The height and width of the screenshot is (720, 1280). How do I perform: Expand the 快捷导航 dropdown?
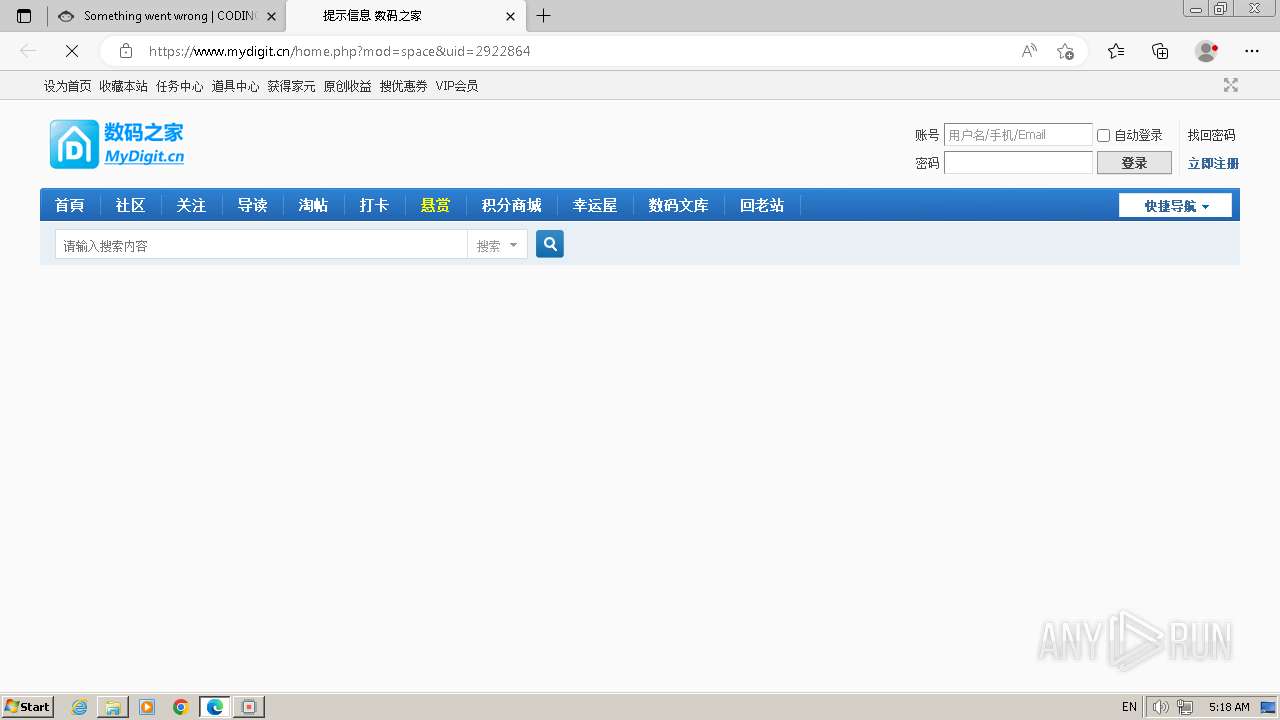click(x=1175, y=206)
